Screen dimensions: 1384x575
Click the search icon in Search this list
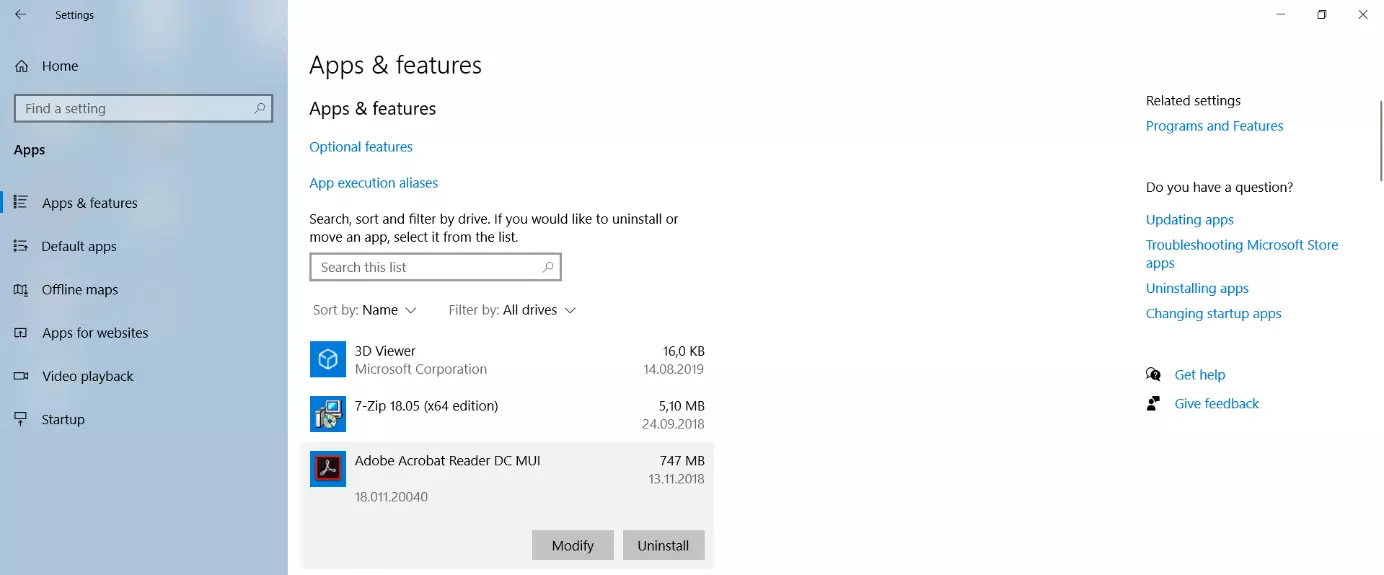click(548, 267)
